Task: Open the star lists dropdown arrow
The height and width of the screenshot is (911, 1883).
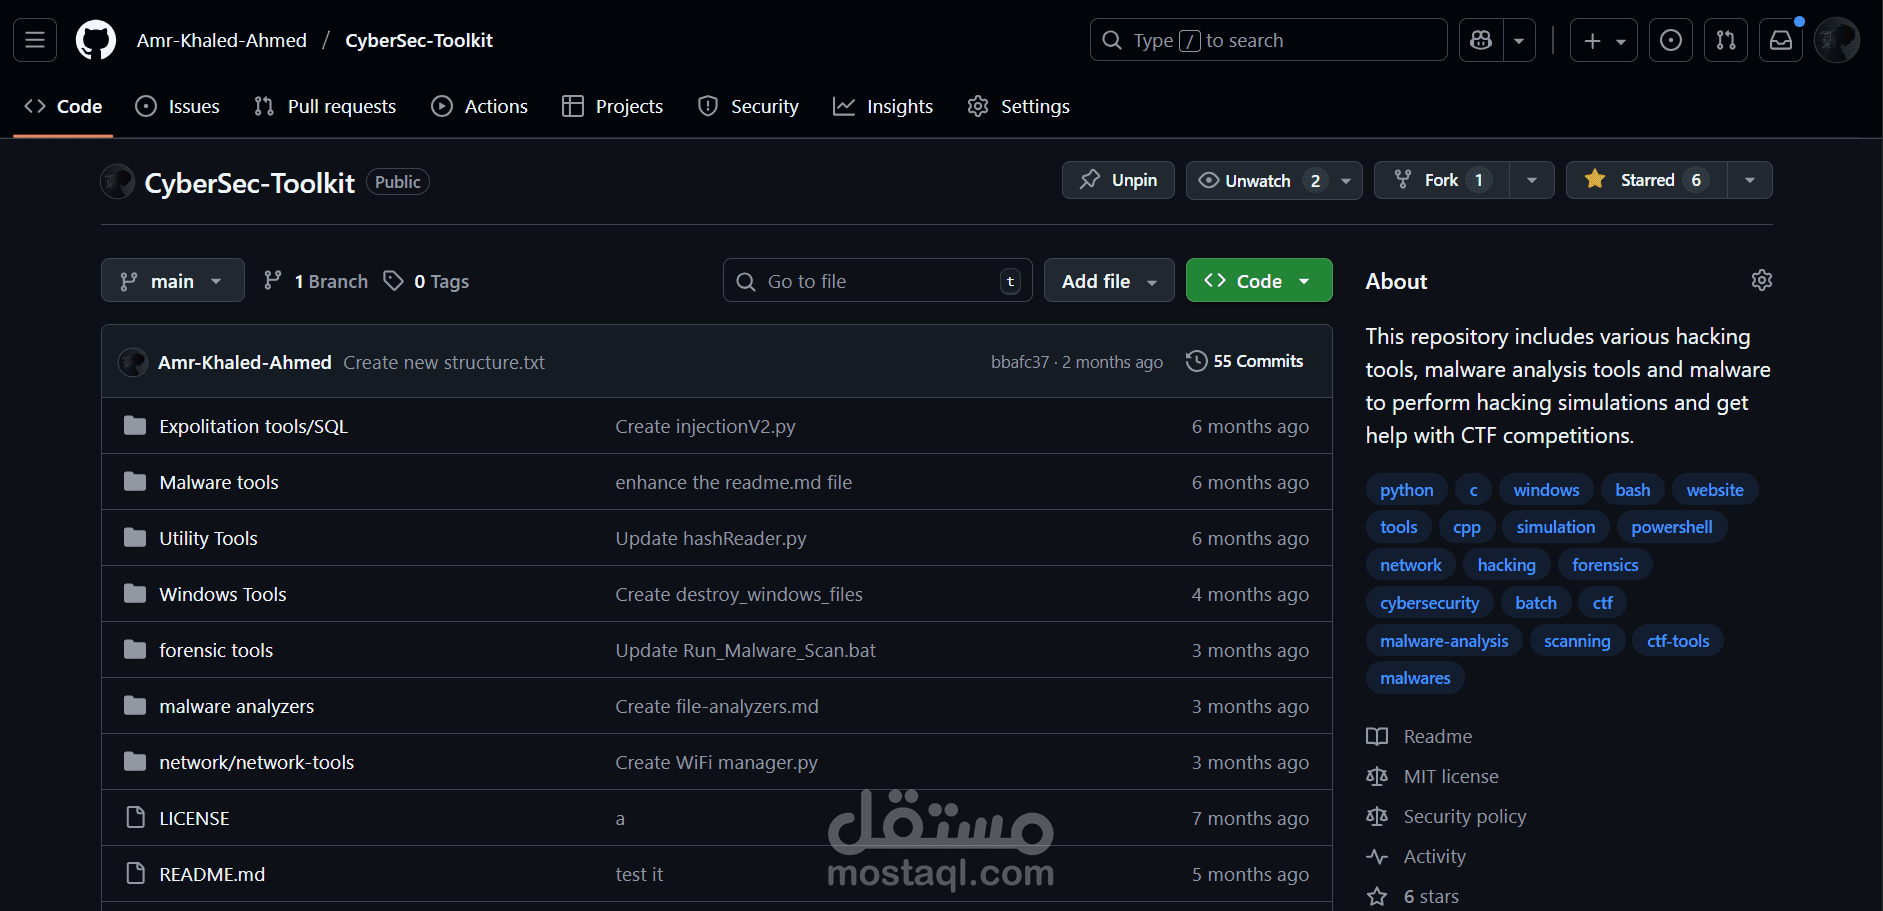Action: [1750, 180]
